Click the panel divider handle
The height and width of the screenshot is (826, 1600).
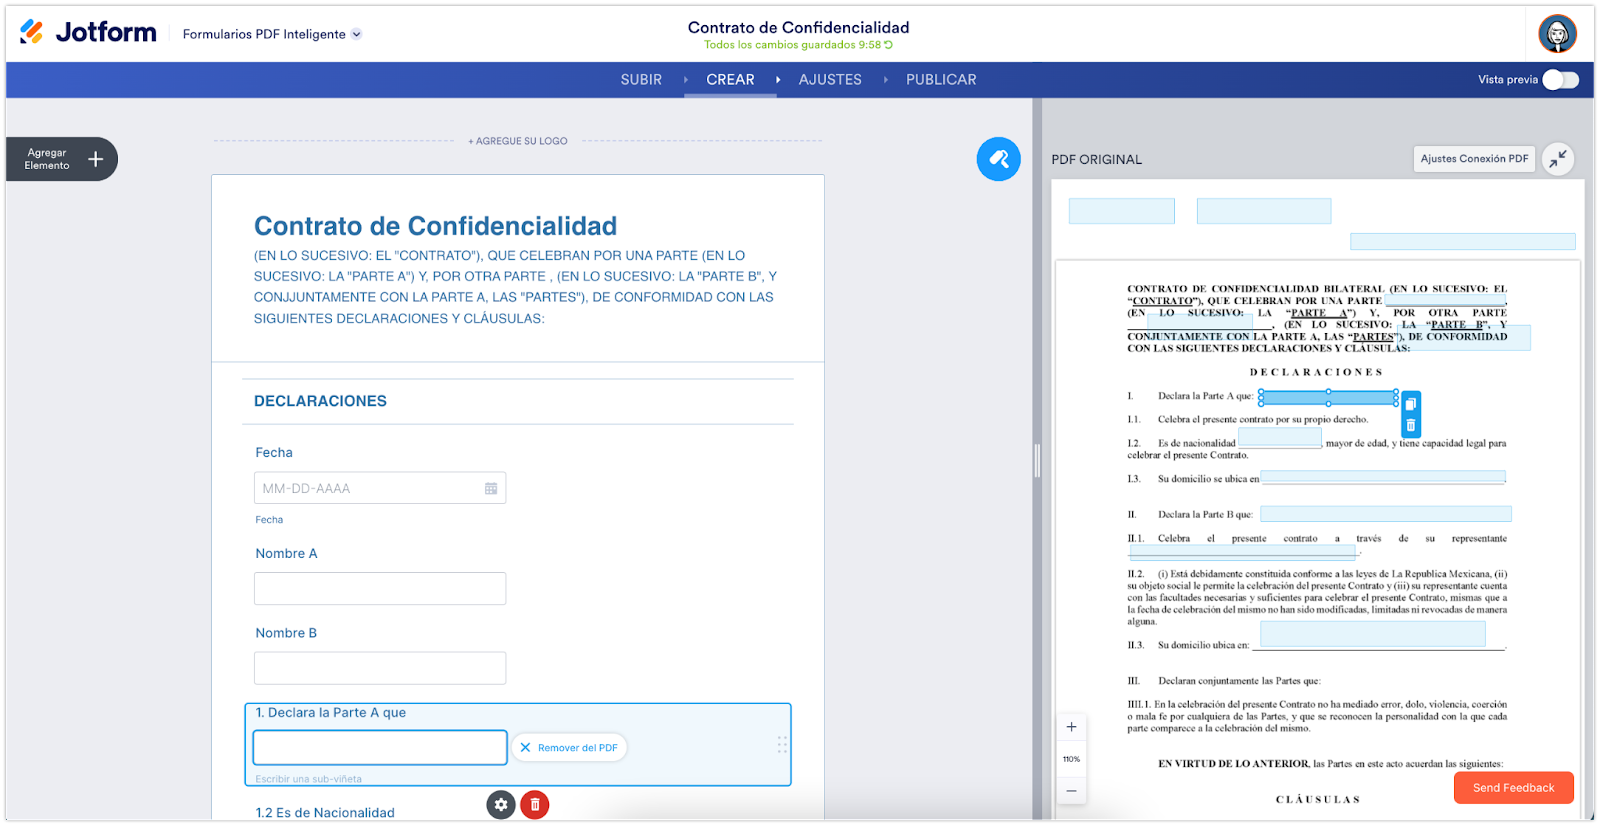pos(1037,460)
